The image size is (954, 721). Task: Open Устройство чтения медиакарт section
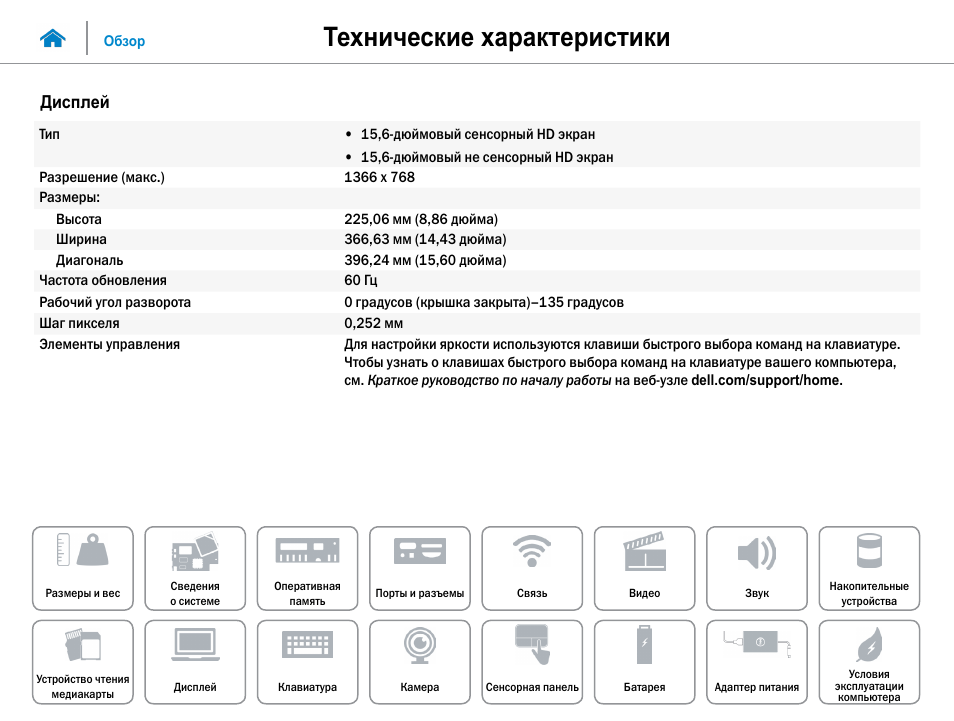click(83, 662)
